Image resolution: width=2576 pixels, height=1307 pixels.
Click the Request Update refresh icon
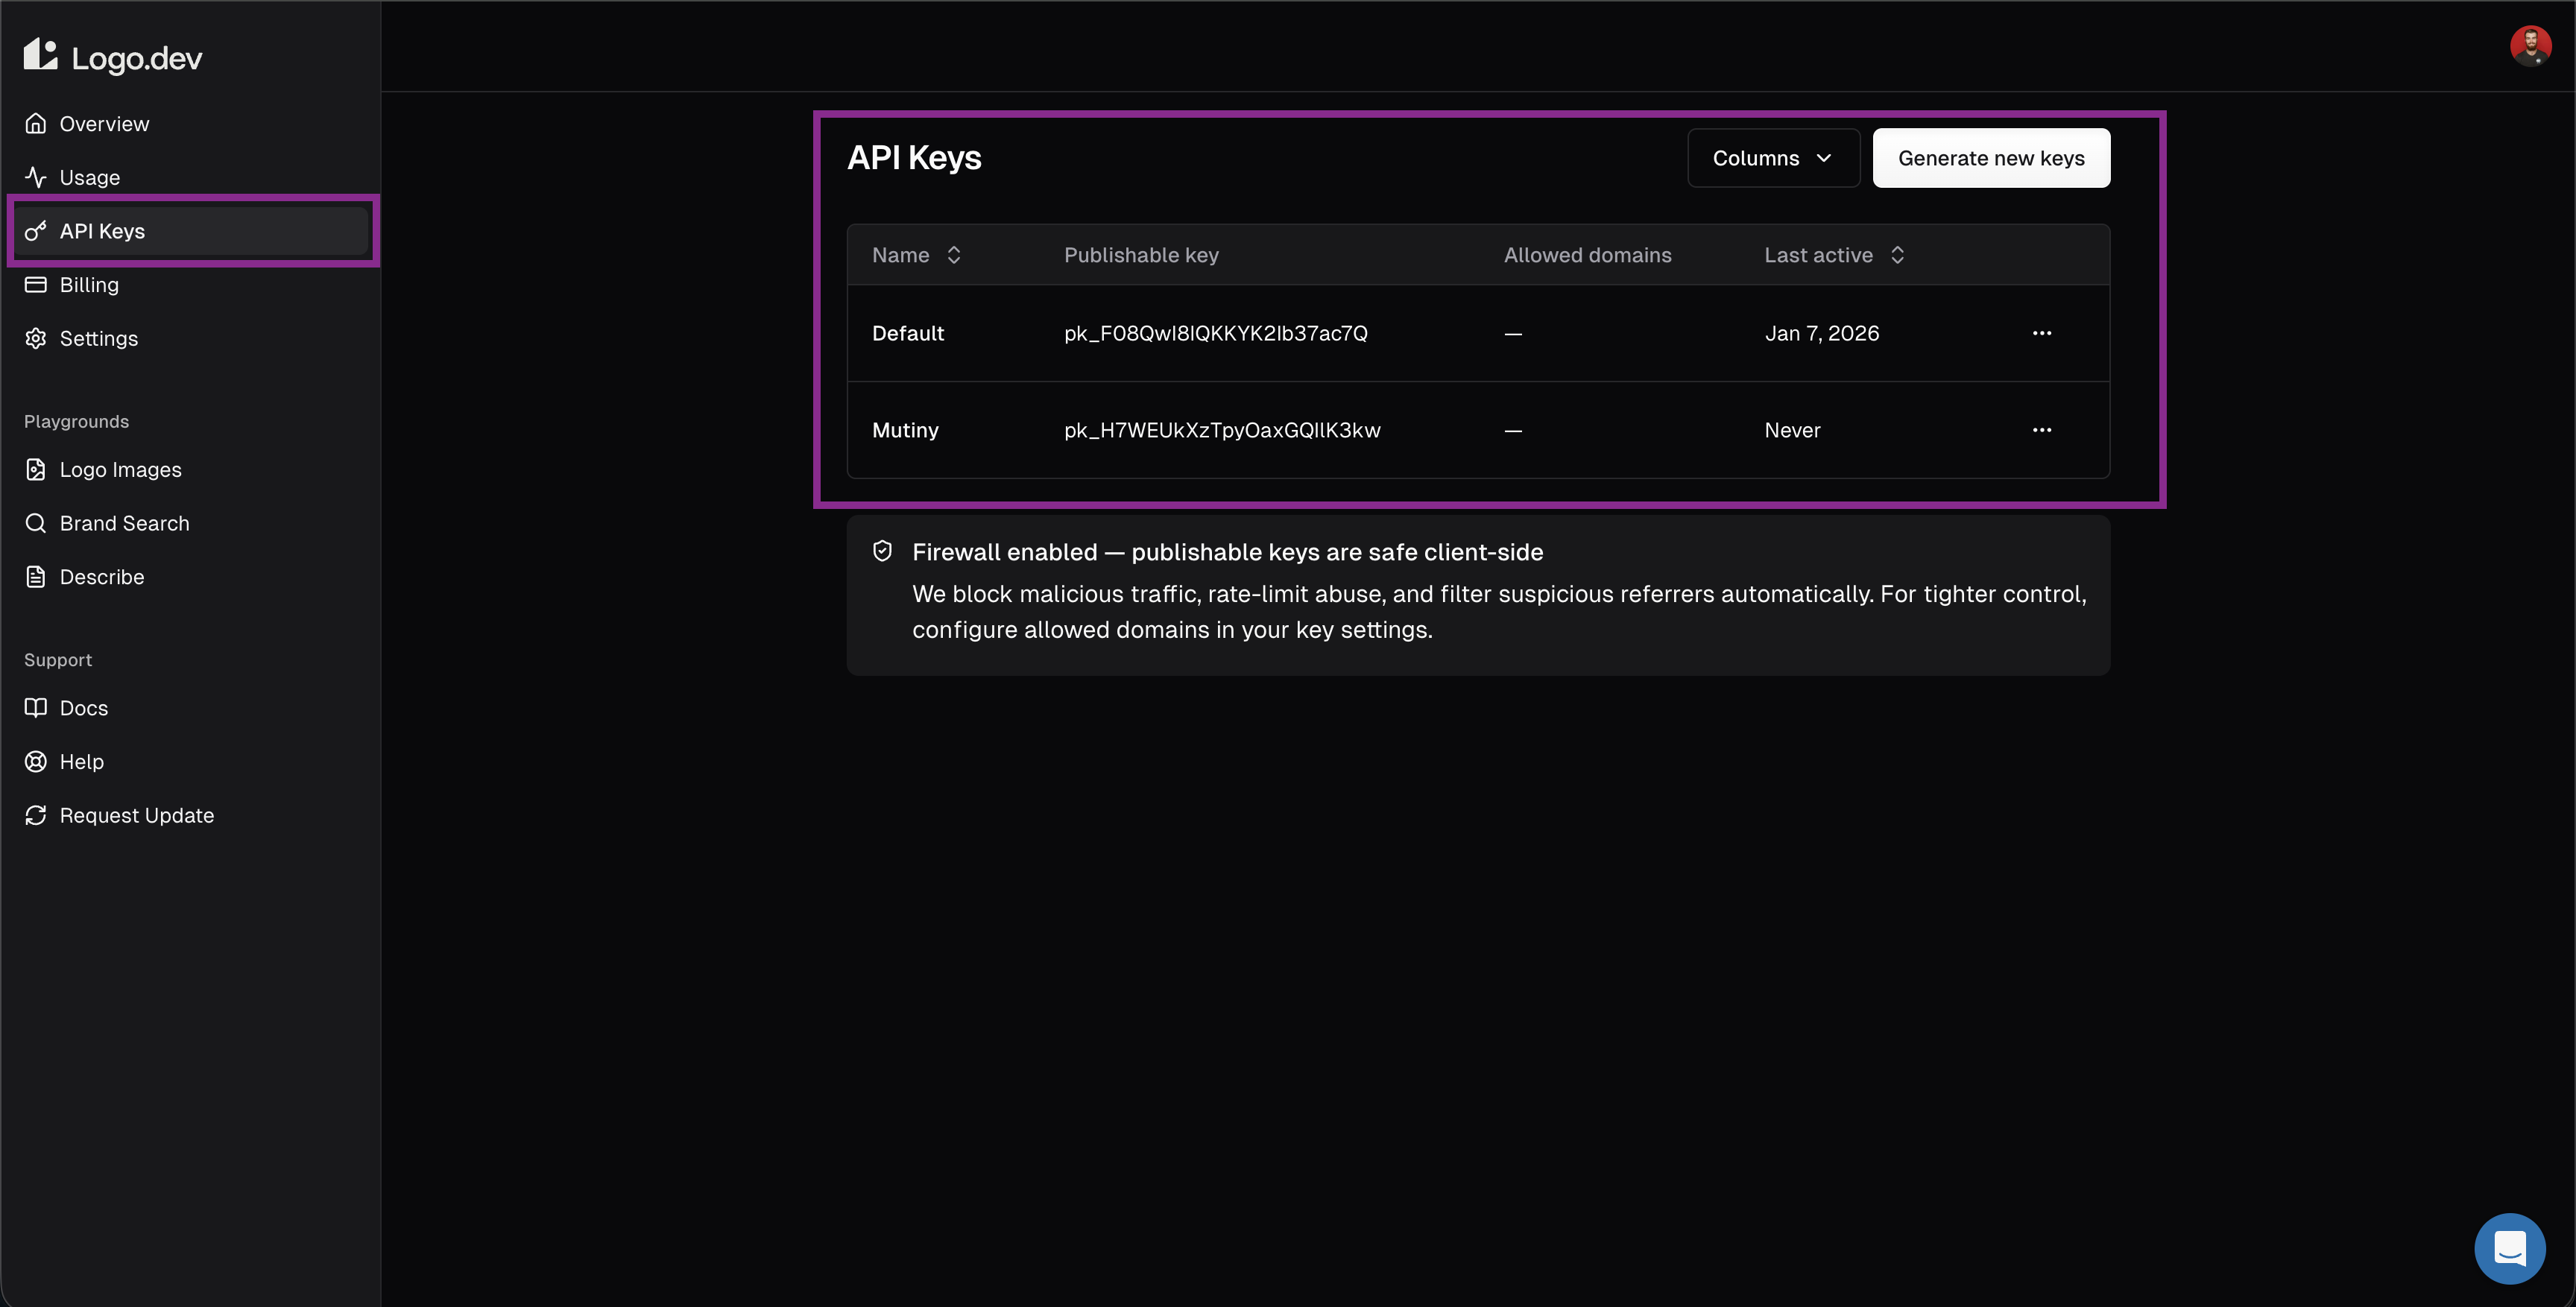[x=36, y=815]
